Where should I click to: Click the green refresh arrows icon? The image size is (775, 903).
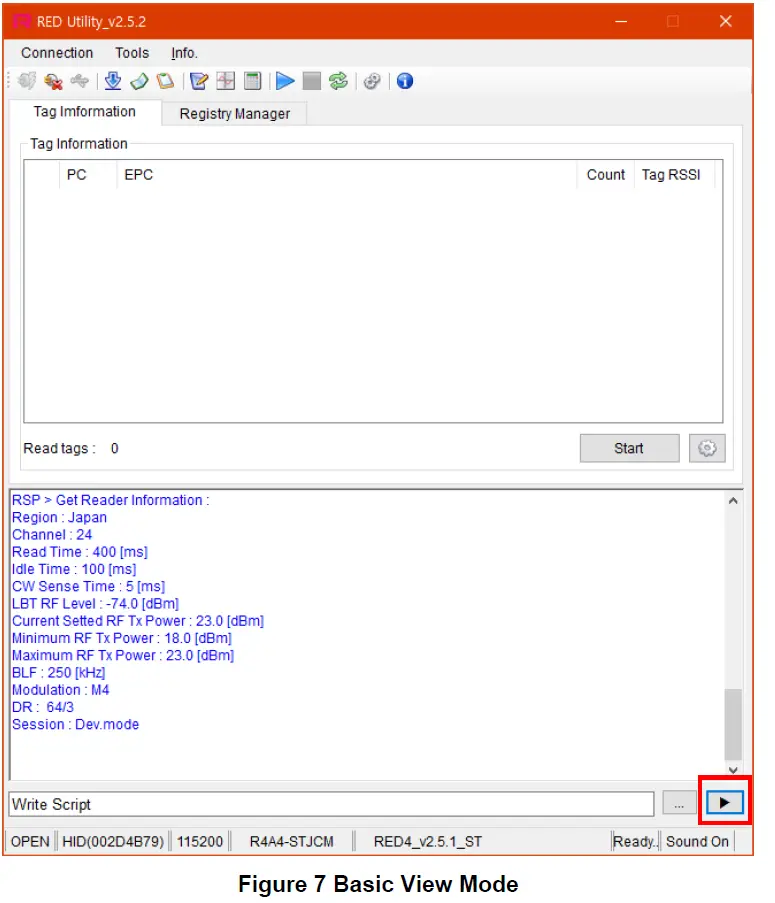pos(339,81)
